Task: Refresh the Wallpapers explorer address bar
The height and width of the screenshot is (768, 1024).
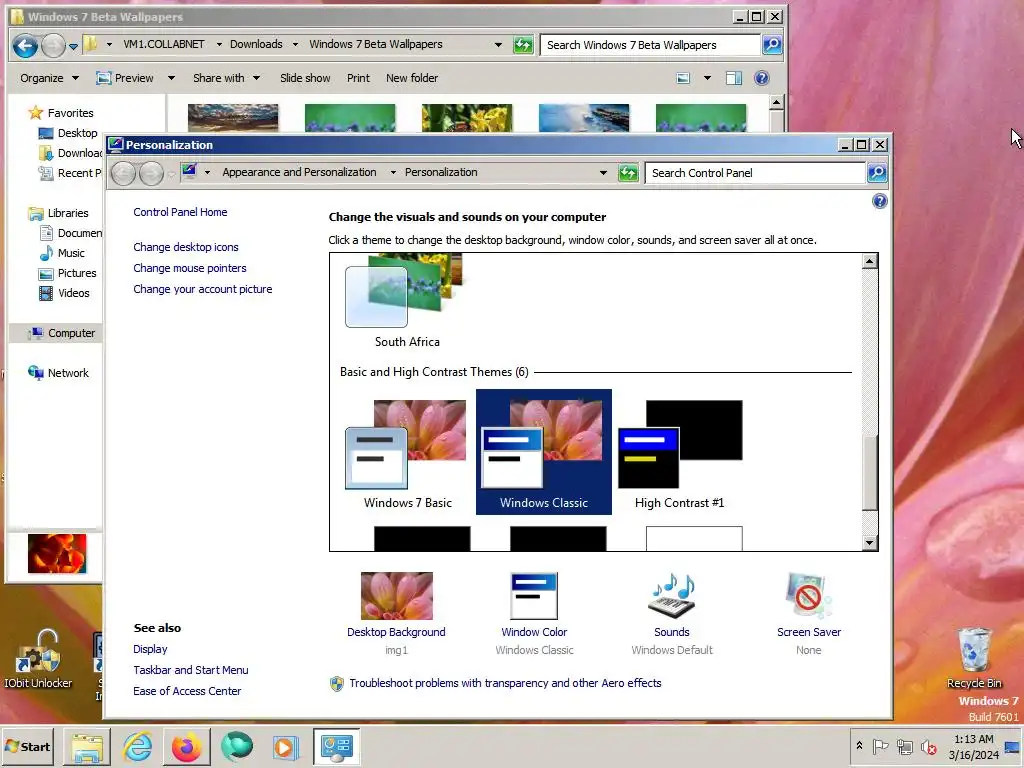Action: pyautogui.click(x=523, y=44)
